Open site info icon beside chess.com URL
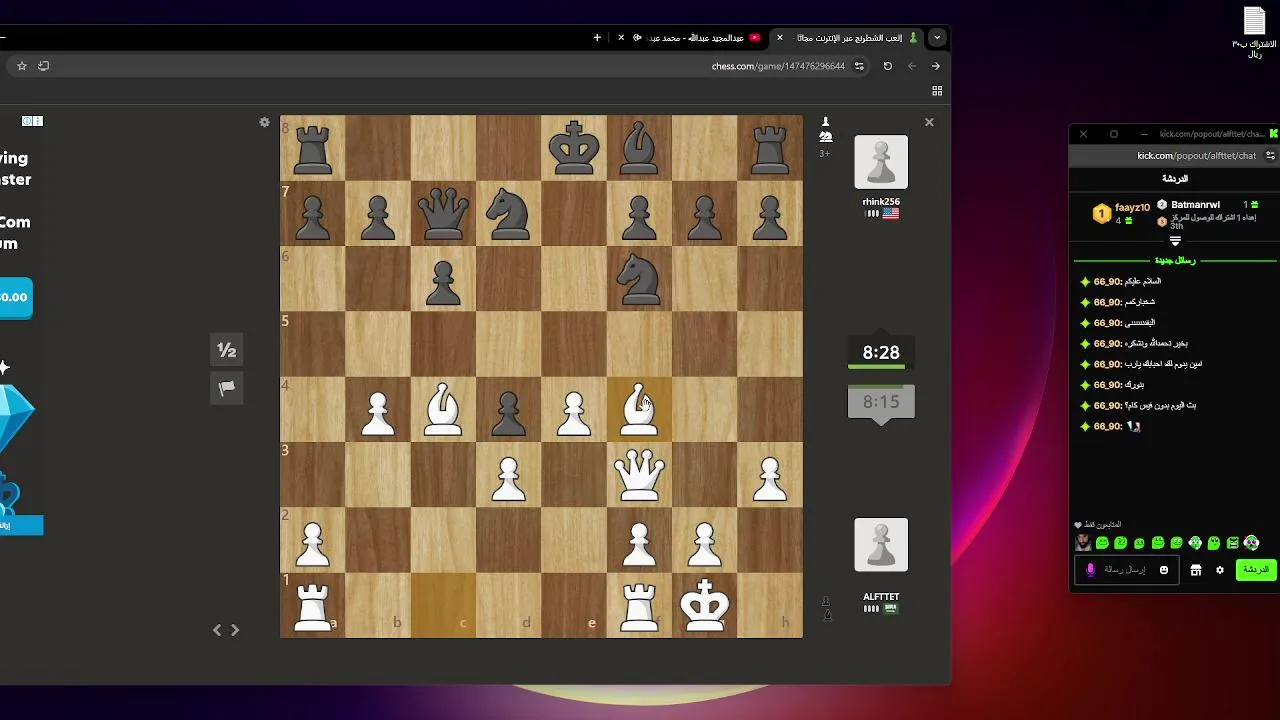 [x=859, y=66]
